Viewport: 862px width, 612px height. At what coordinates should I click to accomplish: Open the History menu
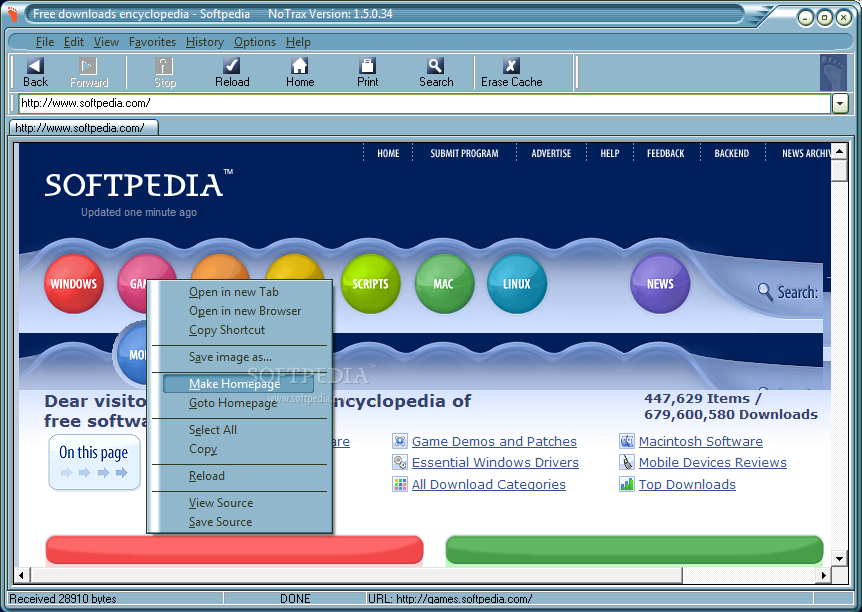tap(205, 42)
